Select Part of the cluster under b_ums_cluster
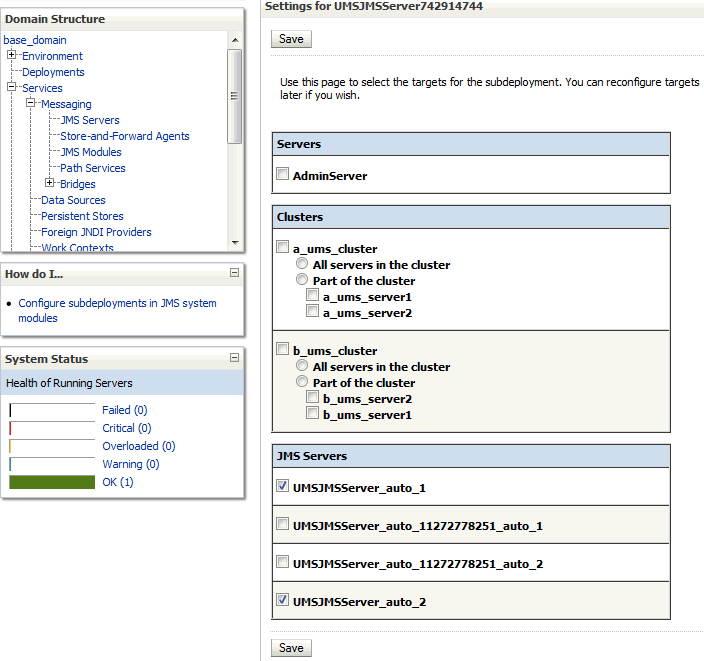Screen dimensions: 704x661 tap(302, 381)
